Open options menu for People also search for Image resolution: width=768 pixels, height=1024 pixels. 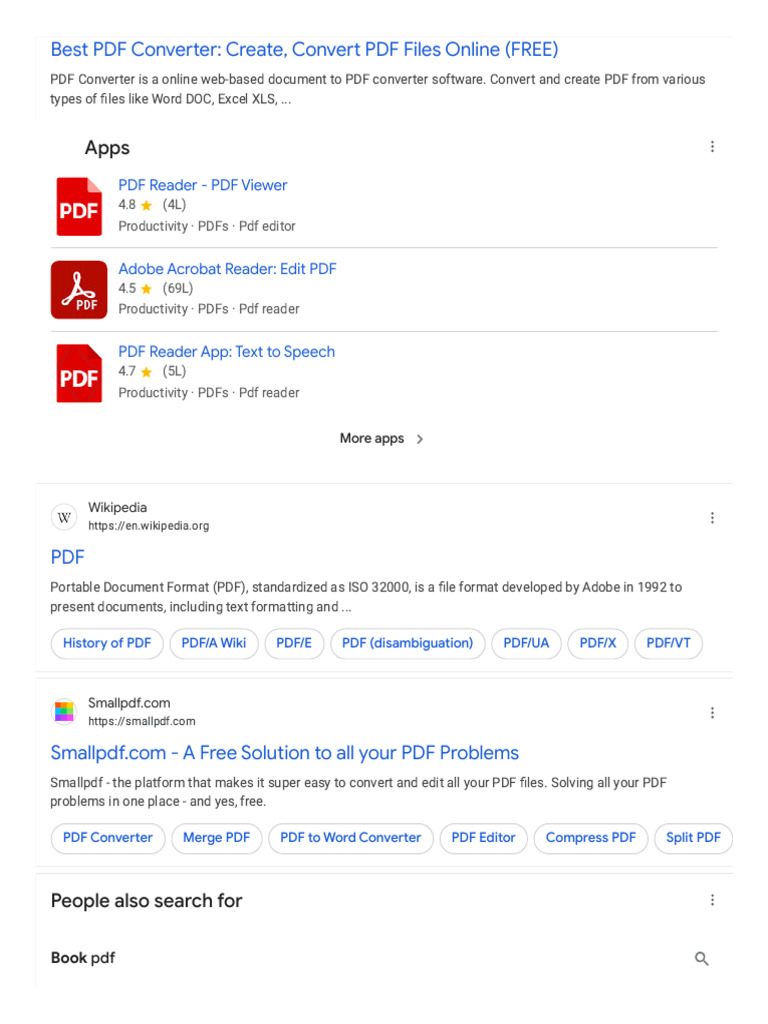pyautogui.click(x=712, y=900)
